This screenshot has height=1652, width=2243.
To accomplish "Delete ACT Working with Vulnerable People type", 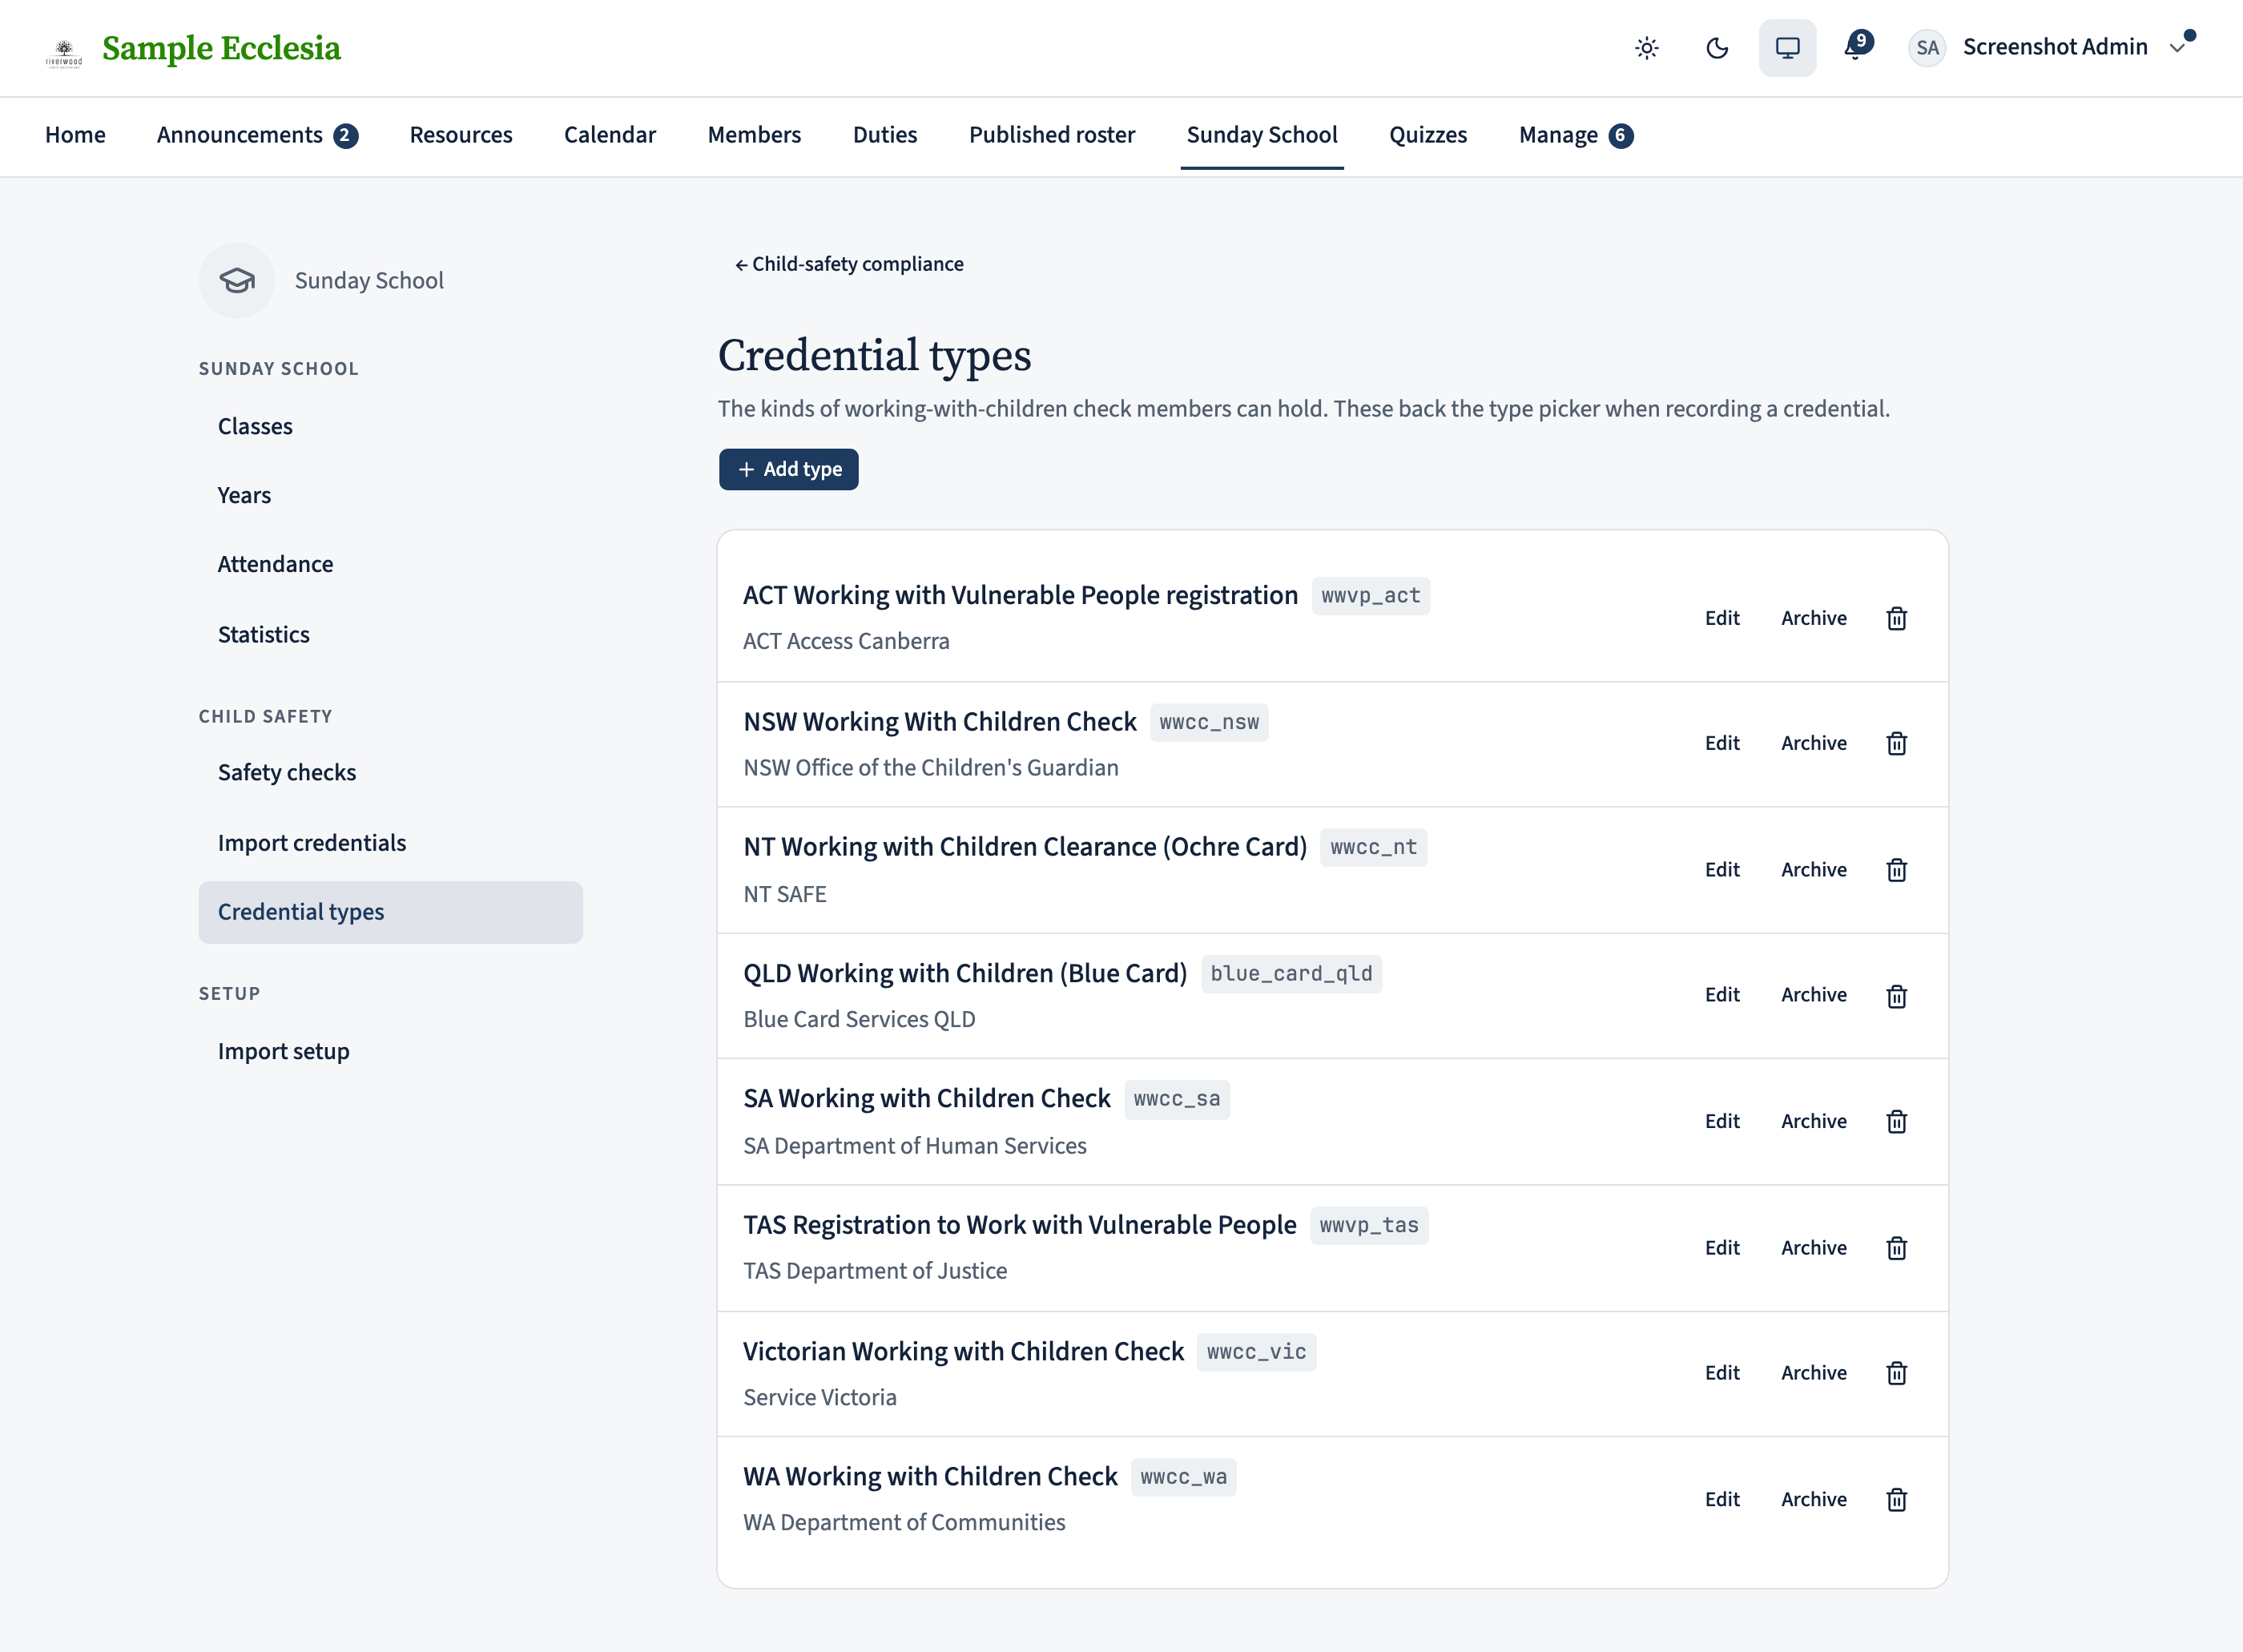I will tap(1896, 618).
